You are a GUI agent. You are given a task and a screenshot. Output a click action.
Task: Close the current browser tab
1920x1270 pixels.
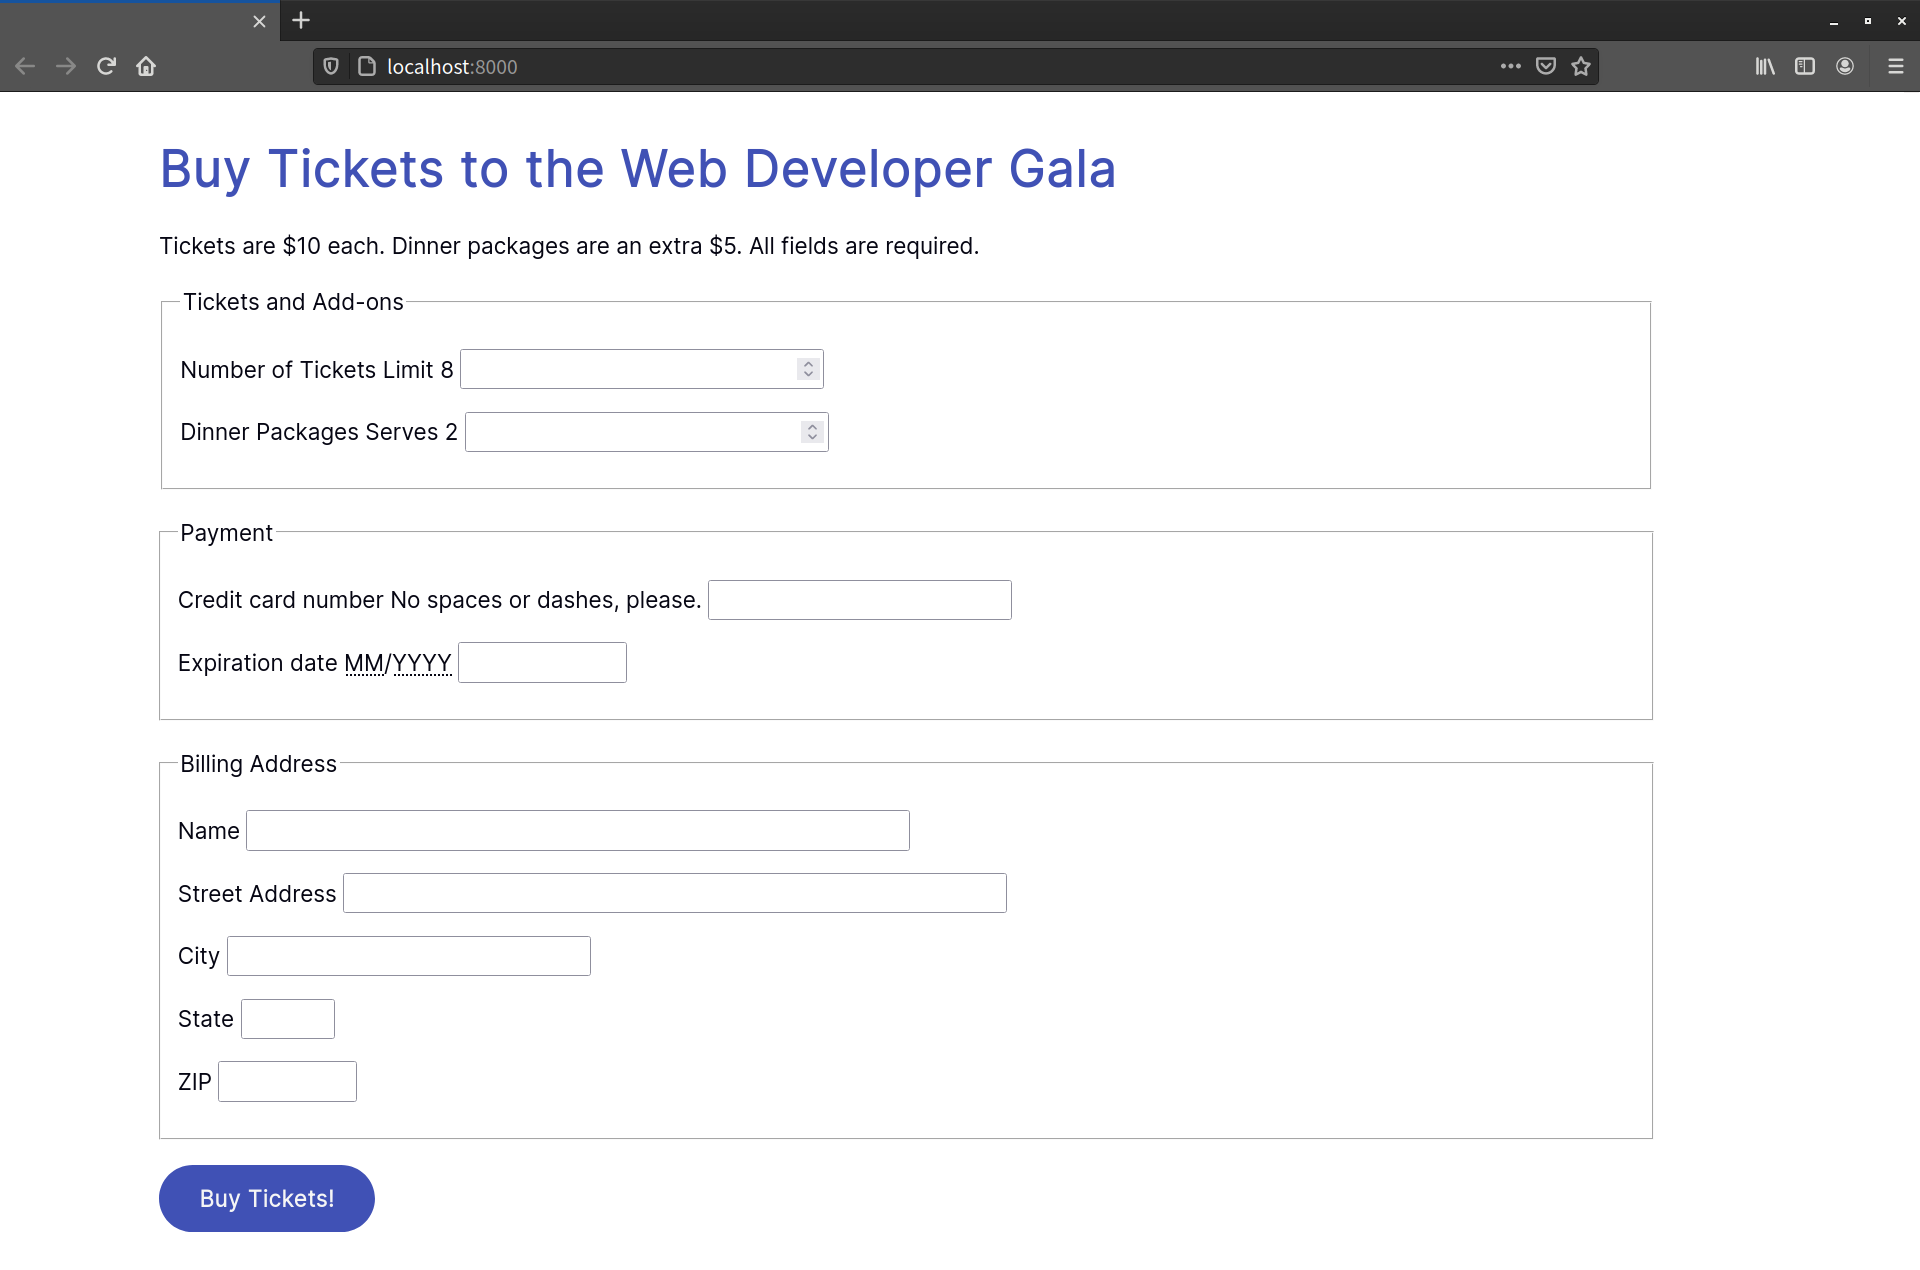click(x=259, y=21)
